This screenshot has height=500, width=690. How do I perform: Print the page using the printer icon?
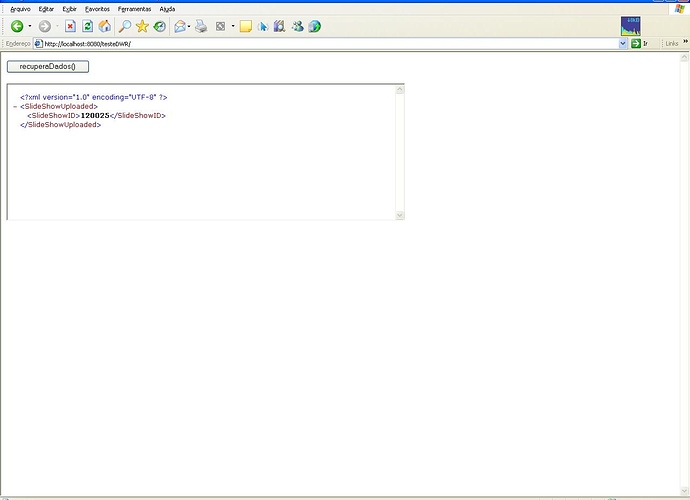point(201,26)
